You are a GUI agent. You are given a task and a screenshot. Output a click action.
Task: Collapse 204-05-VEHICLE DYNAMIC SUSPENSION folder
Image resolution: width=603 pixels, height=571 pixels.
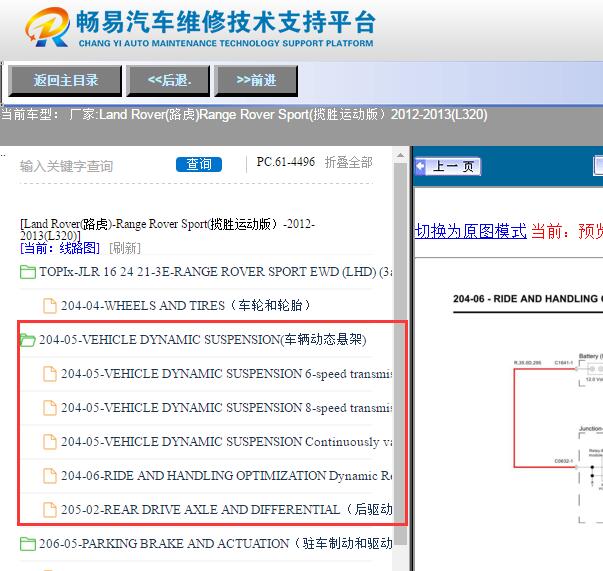pyautogui.click(x=202, y=340)
